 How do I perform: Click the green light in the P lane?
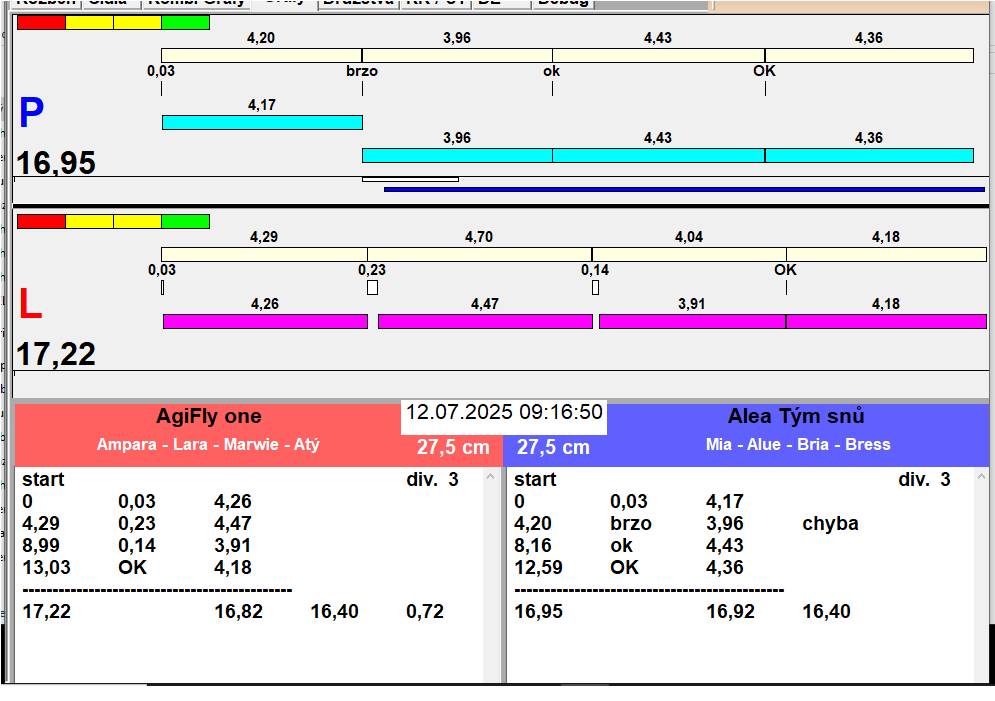185,22
